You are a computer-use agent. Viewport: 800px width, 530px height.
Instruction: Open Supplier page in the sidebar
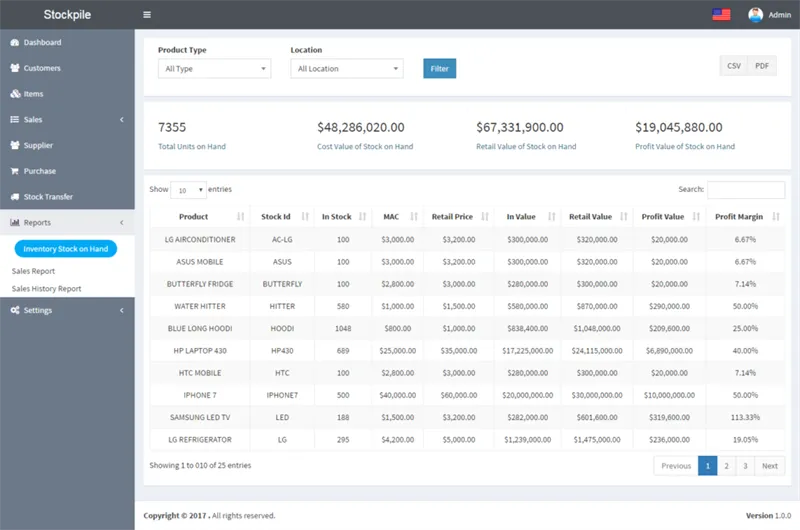tap(38, 145)
